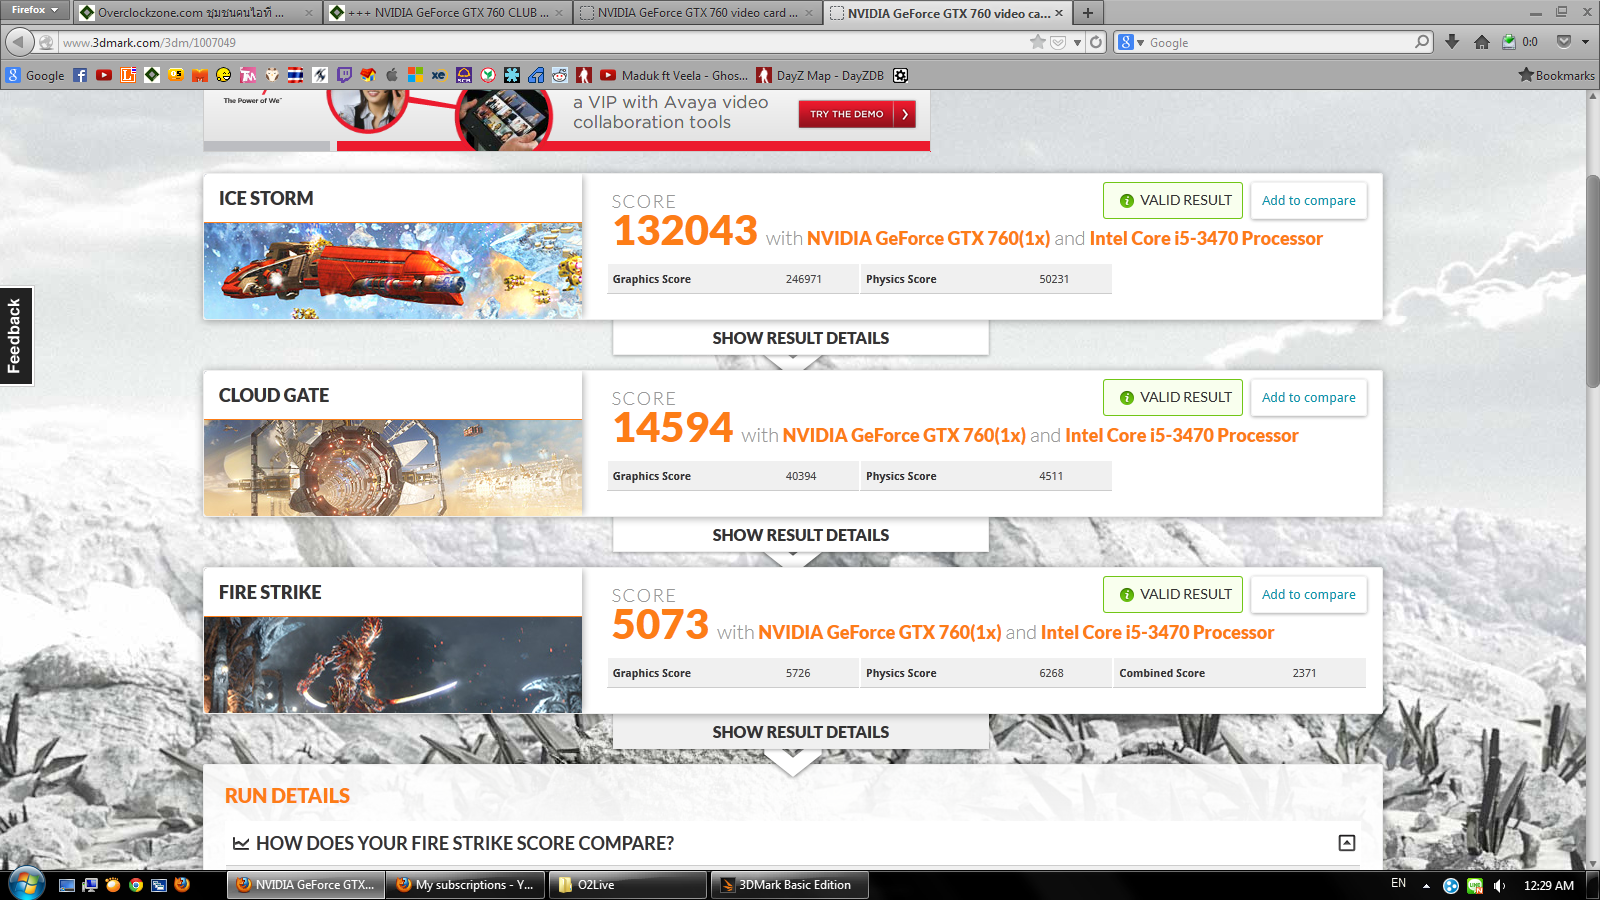Viewport: 1600px width, 900px height.
Task: Click VALID RESULT badge for Ice Storm
Action: tap(1173, 200)
